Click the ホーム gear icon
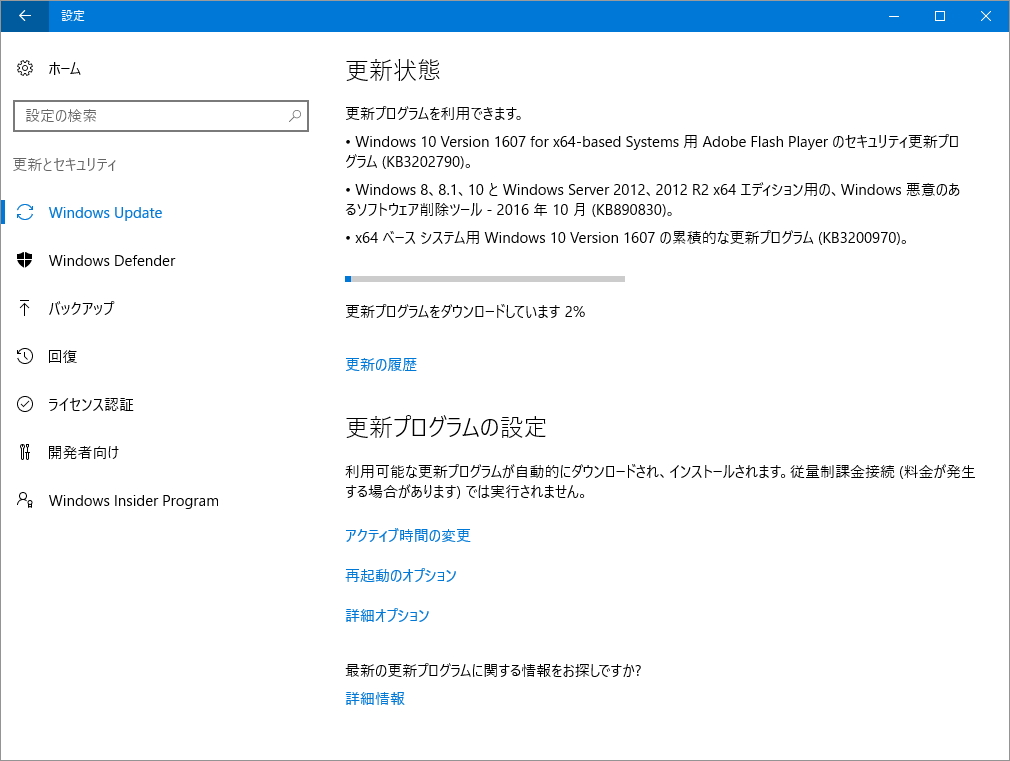The height and width of the screenshot is (761, 1010). [x=25, y=68]
